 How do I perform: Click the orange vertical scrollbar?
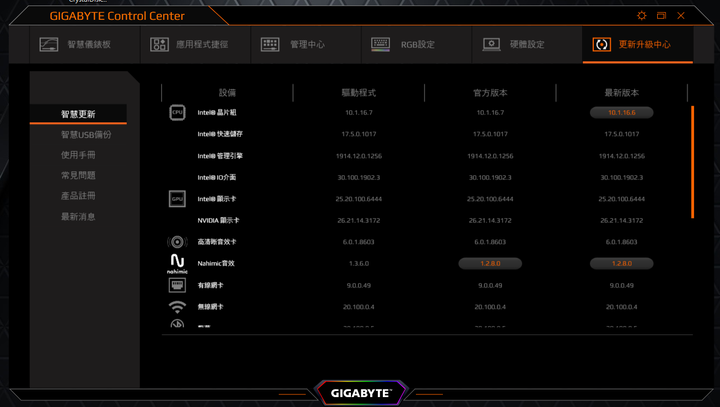(692, 162)
